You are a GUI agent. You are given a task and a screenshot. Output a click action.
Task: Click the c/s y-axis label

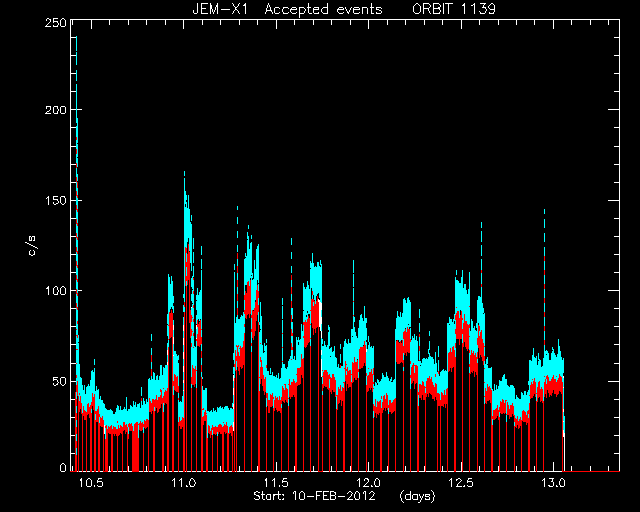(32, 246)
